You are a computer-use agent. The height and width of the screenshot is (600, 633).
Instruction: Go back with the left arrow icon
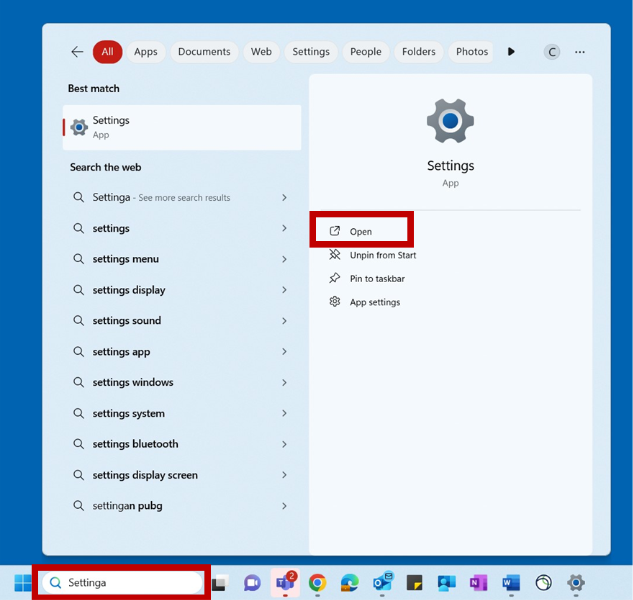77,52
